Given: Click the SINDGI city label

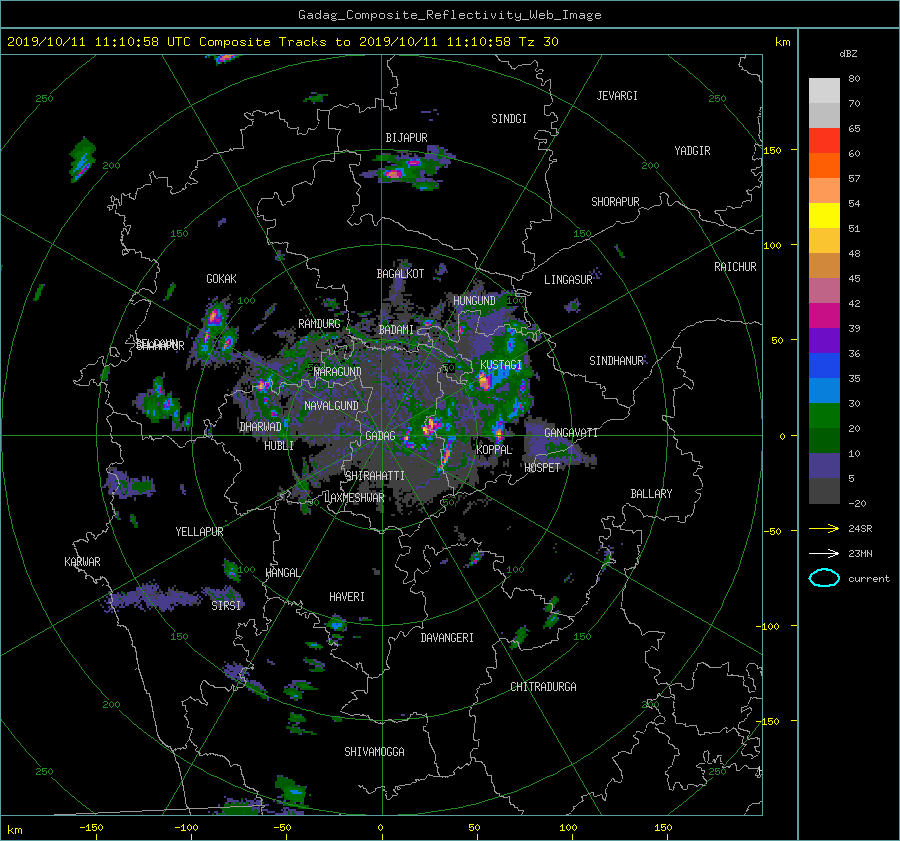Looking at the screenshot, I should 509,119.
